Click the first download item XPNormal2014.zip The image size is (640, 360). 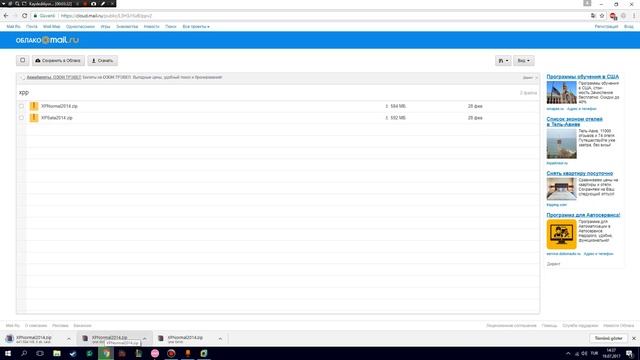pos(34,339)
